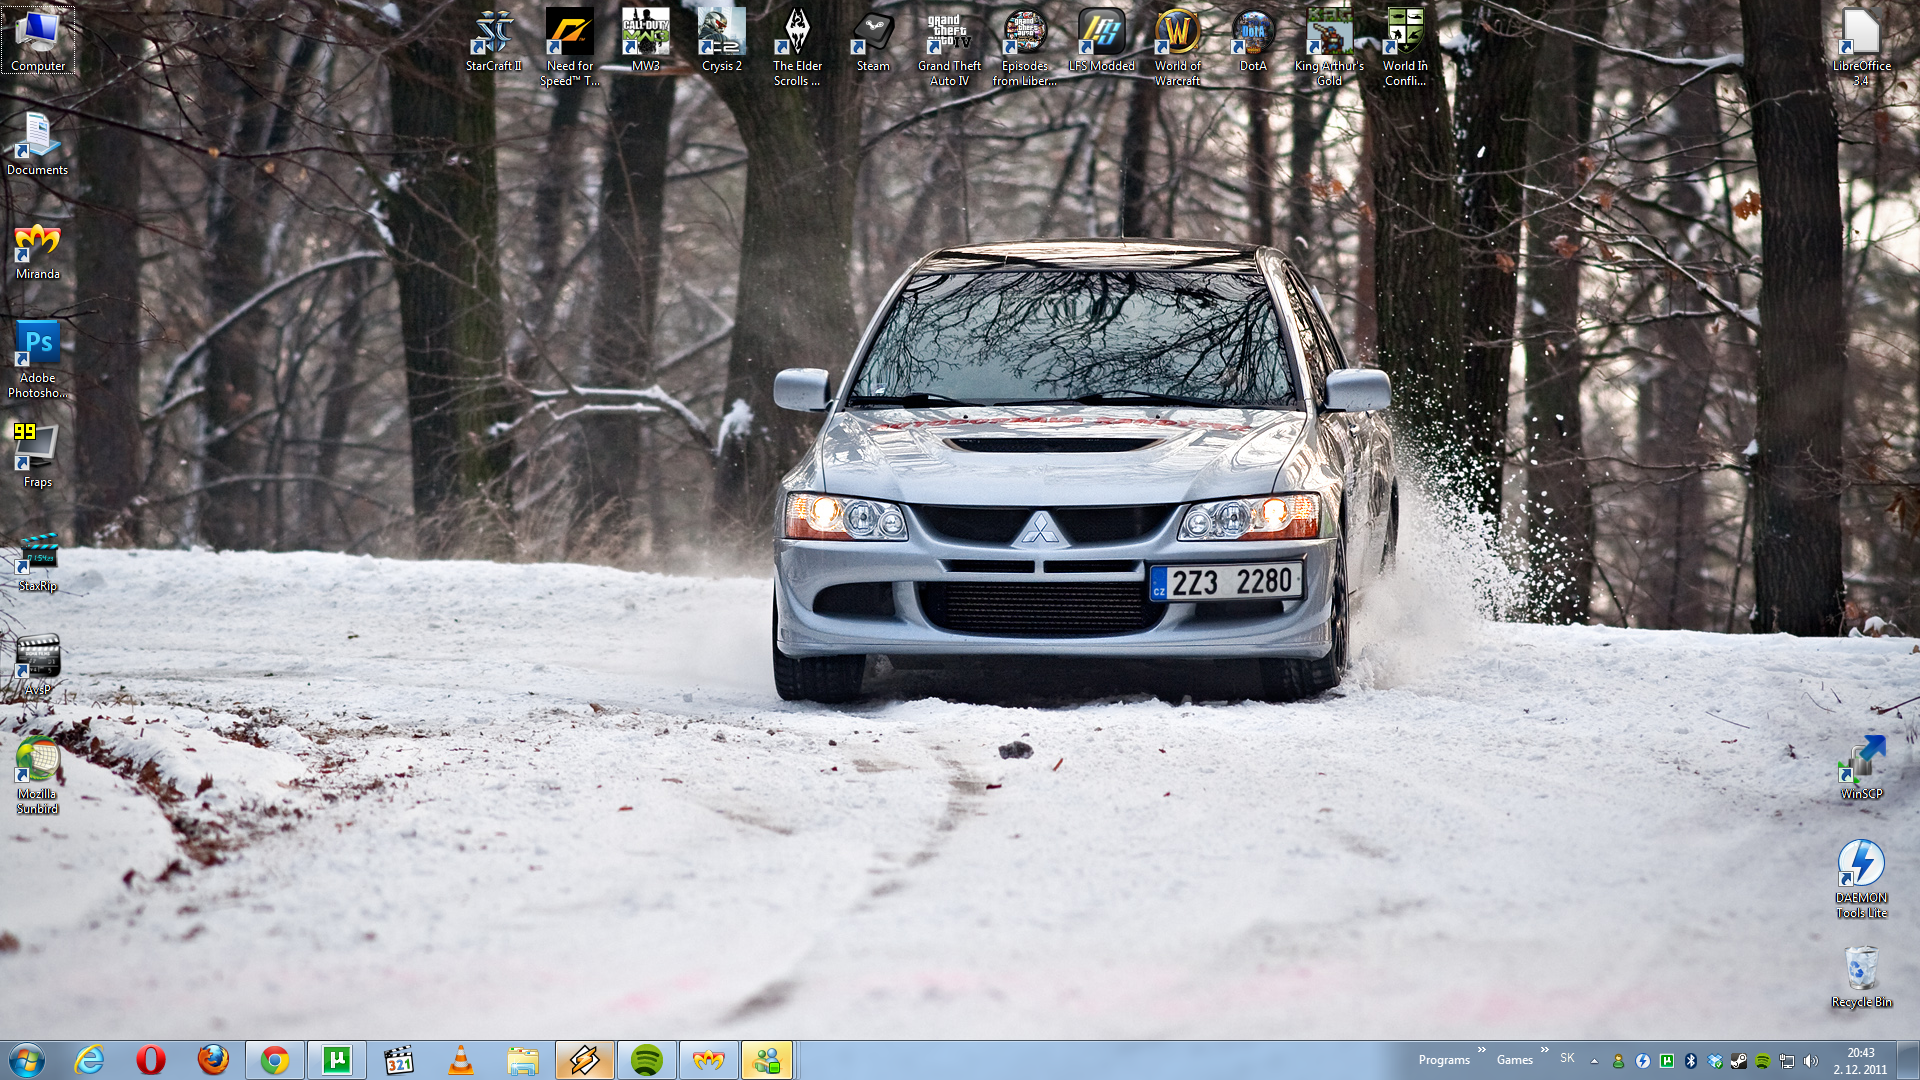Open Spotify from the taskbar

coord(646,1060)
